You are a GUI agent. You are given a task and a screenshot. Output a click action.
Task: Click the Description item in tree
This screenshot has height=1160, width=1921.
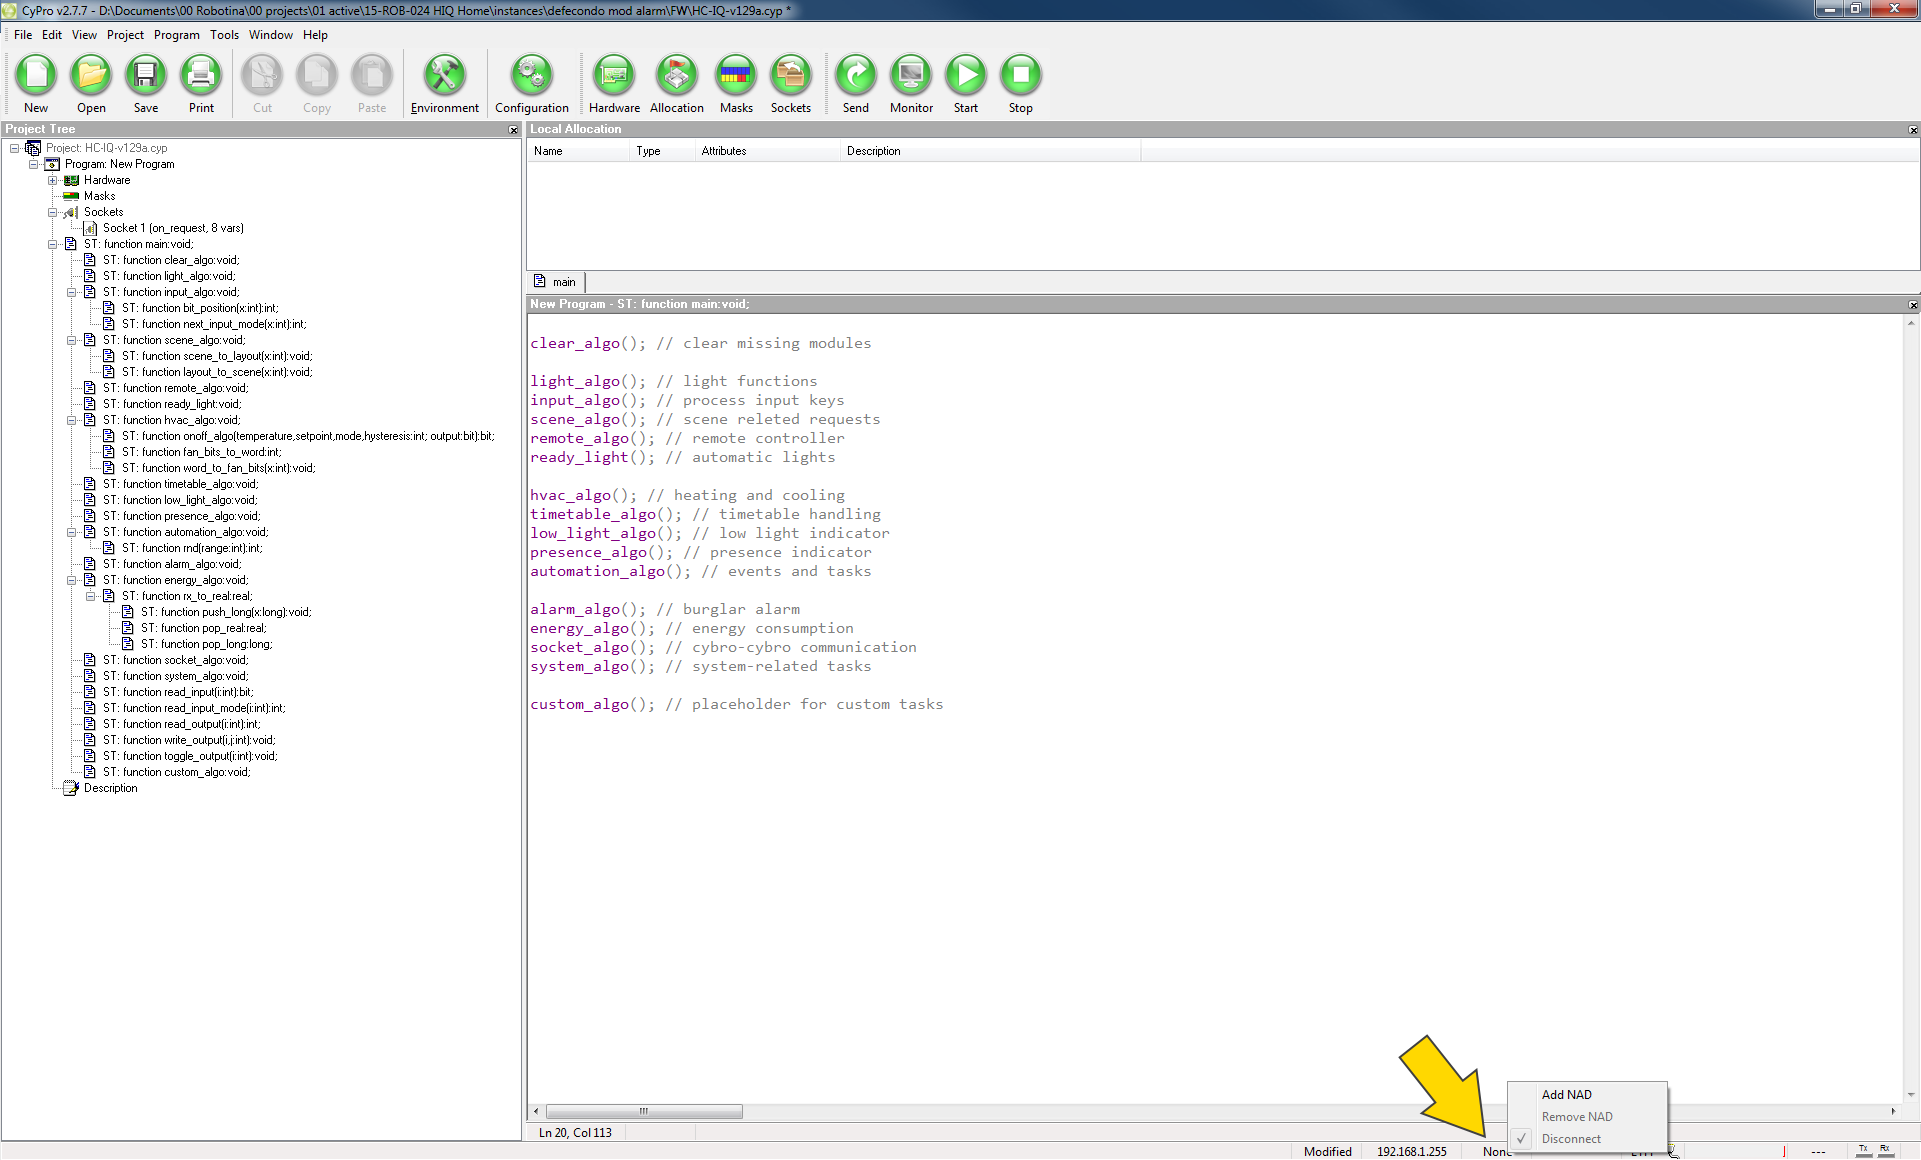pyautogui.click(x=110, y=788)
